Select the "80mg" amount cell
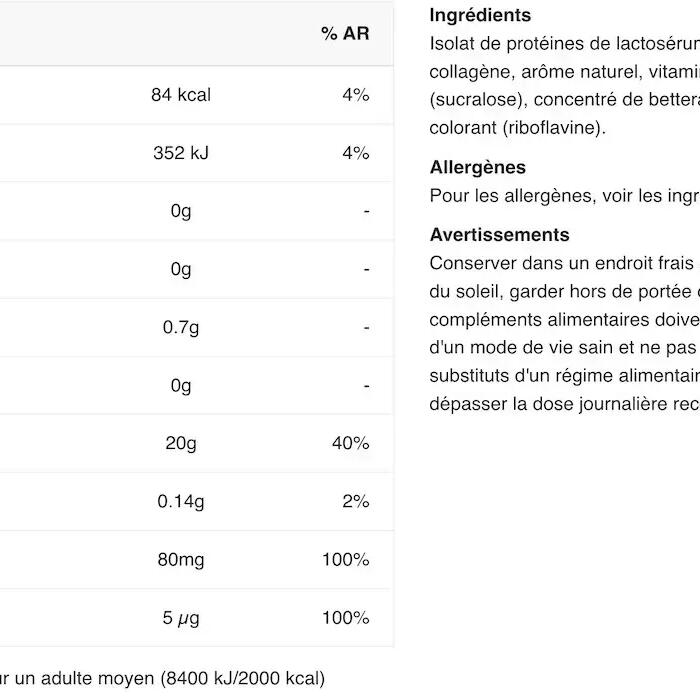 (180, 559)
